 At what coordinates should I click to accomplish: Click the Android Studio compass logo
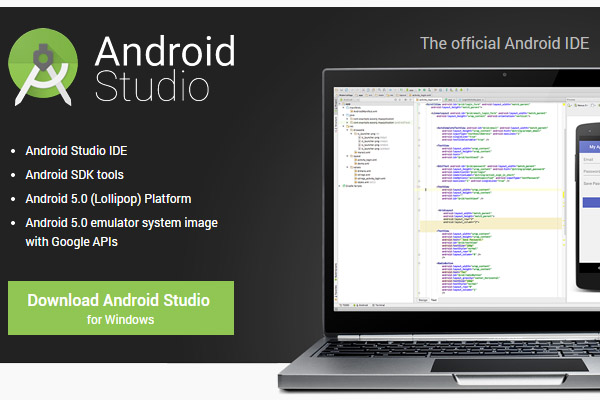43,67
